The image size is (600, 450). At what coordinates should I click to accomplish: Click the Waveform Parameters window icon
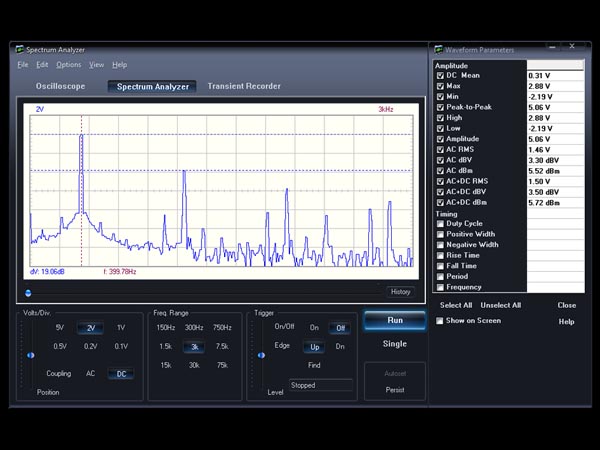(x=438, y=49)
